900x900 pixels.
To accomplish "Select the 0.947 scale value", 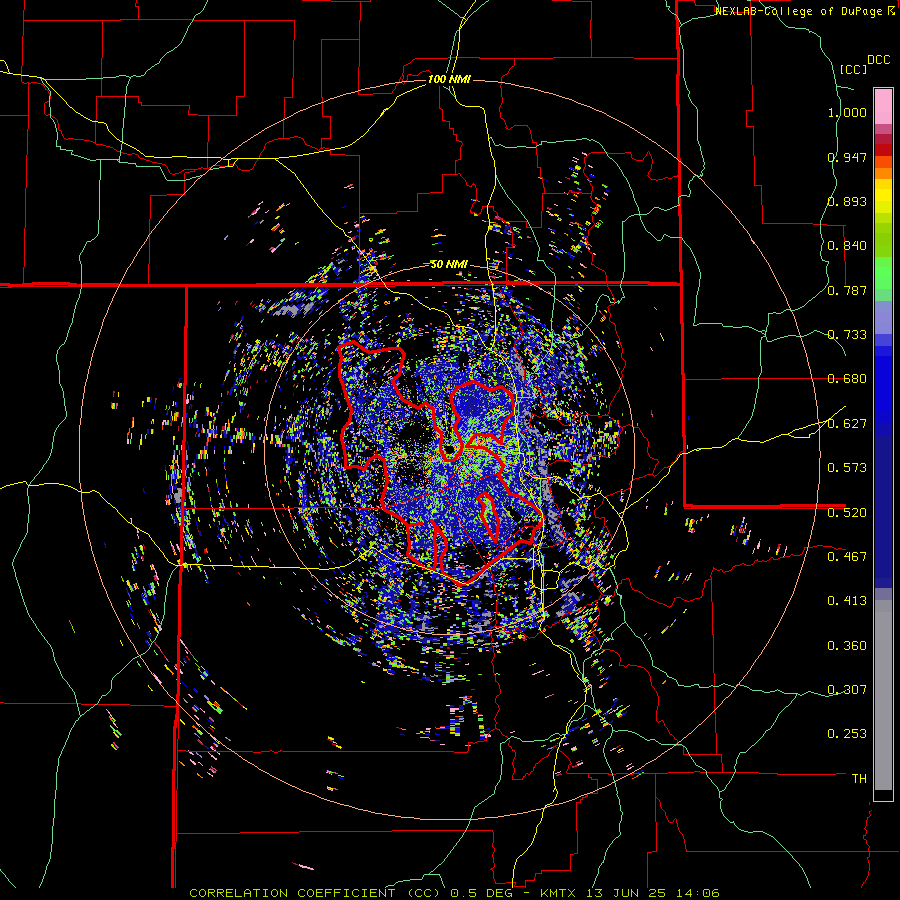I will coord(847,157).
